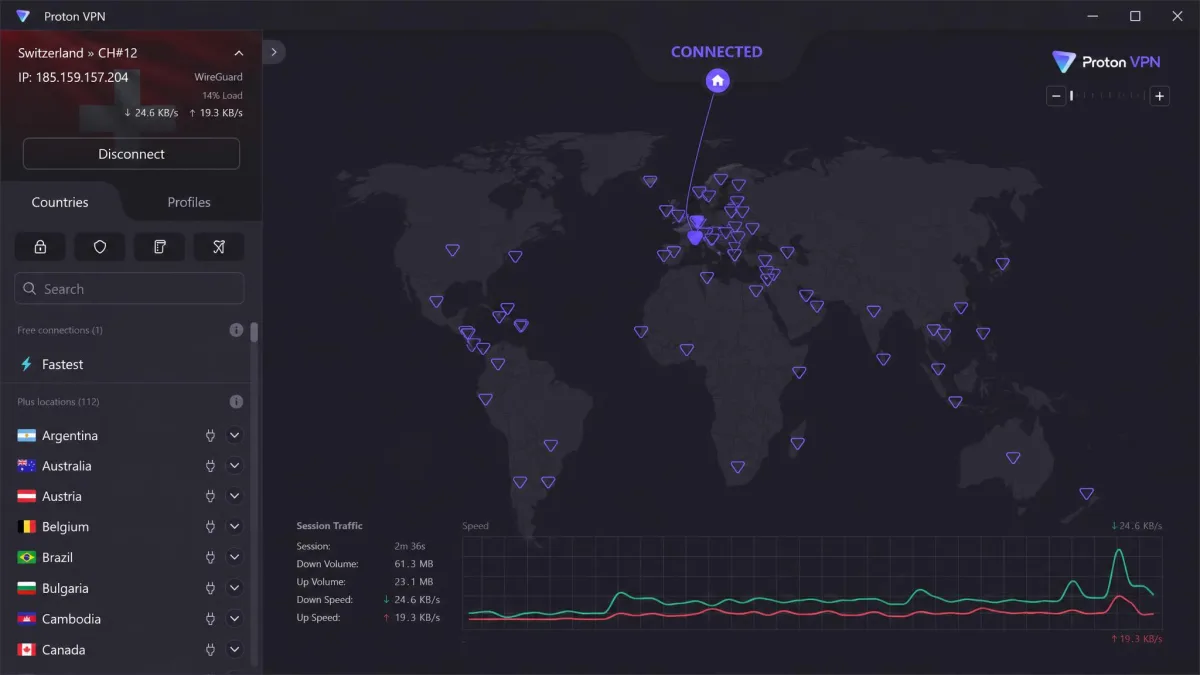
Task: Click the Proton VPN logo on the map
Action: click(x=1107, y=62)
